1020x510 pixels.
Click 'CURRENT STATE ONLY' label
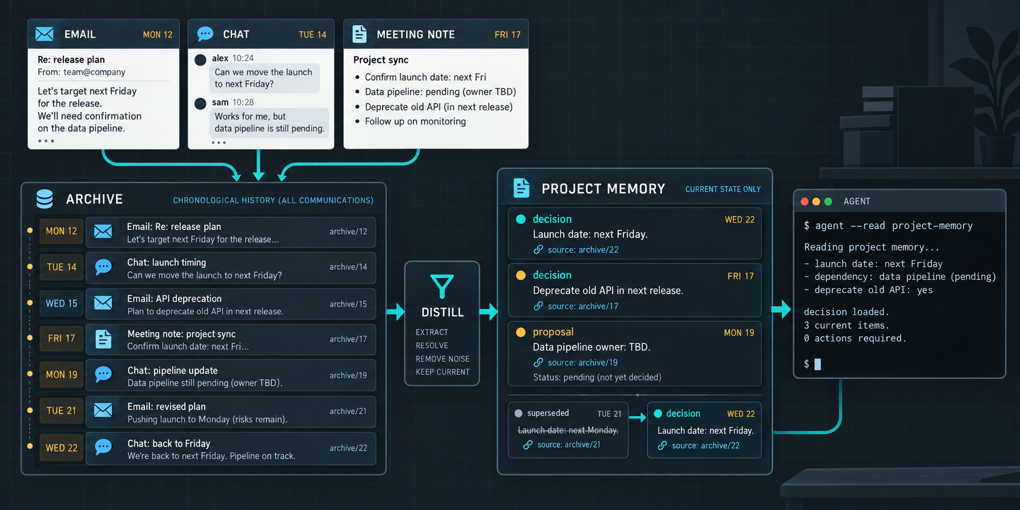[723, 189]
